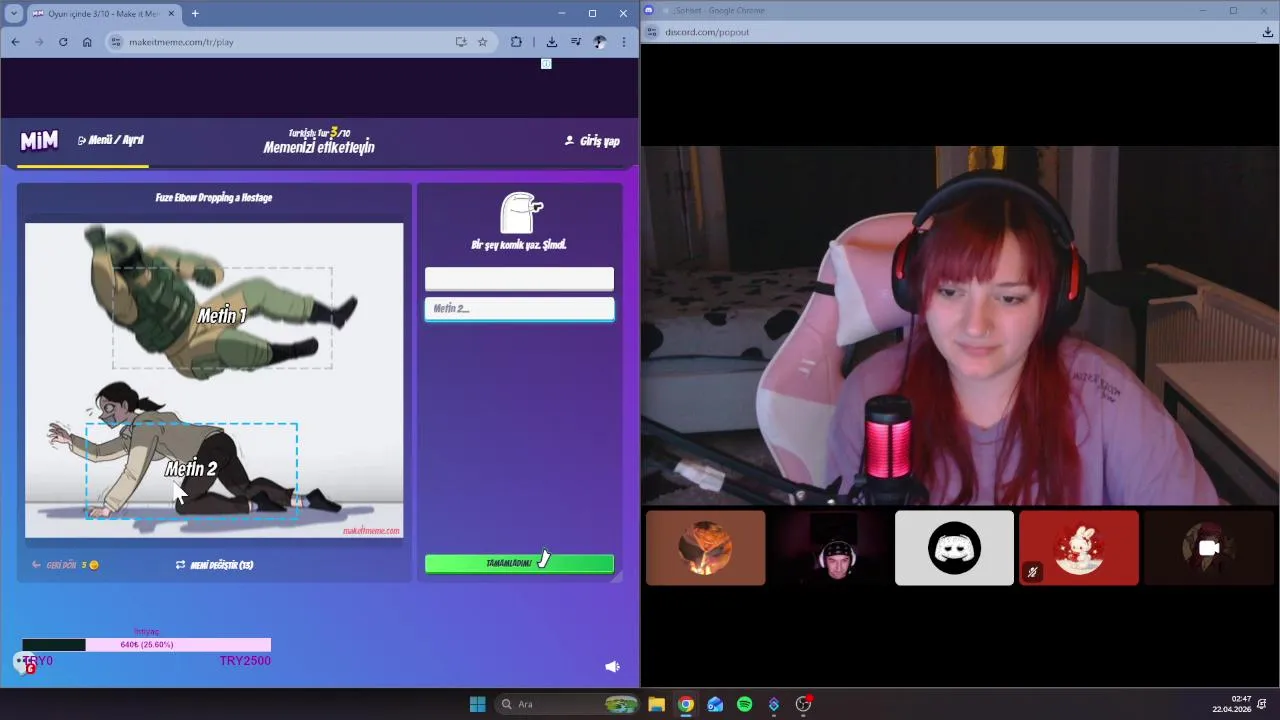
Task: Select participant tile with camera icon
Action: 1210,548
